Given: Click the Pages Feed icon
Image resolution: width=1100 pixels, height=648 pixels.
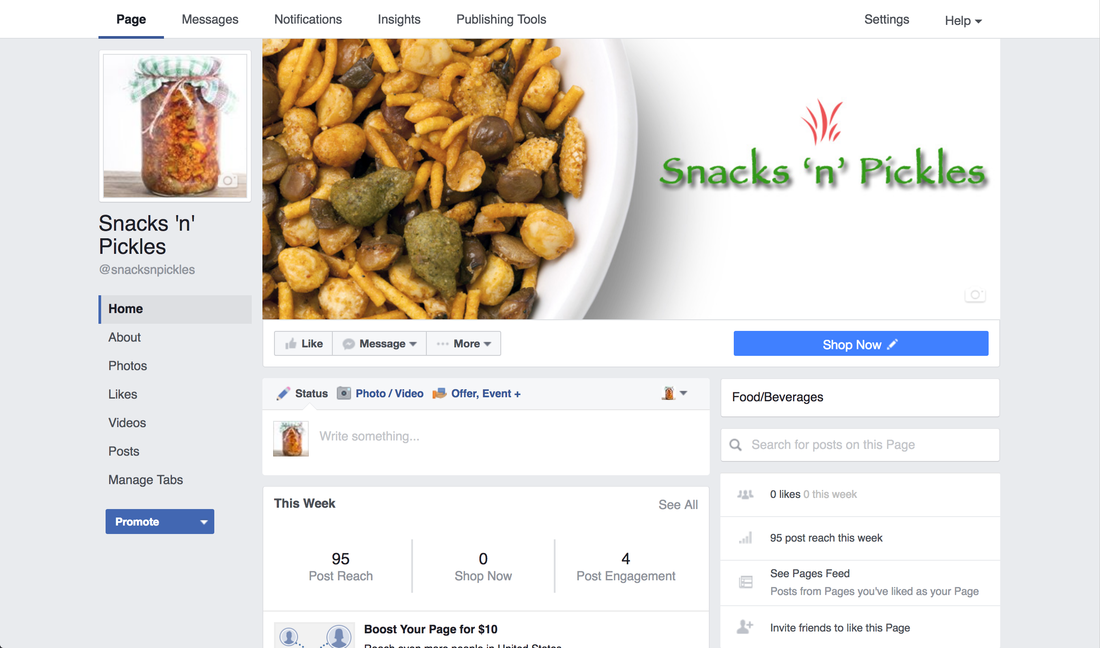Looking at the screenshot, I should (746, 582).
